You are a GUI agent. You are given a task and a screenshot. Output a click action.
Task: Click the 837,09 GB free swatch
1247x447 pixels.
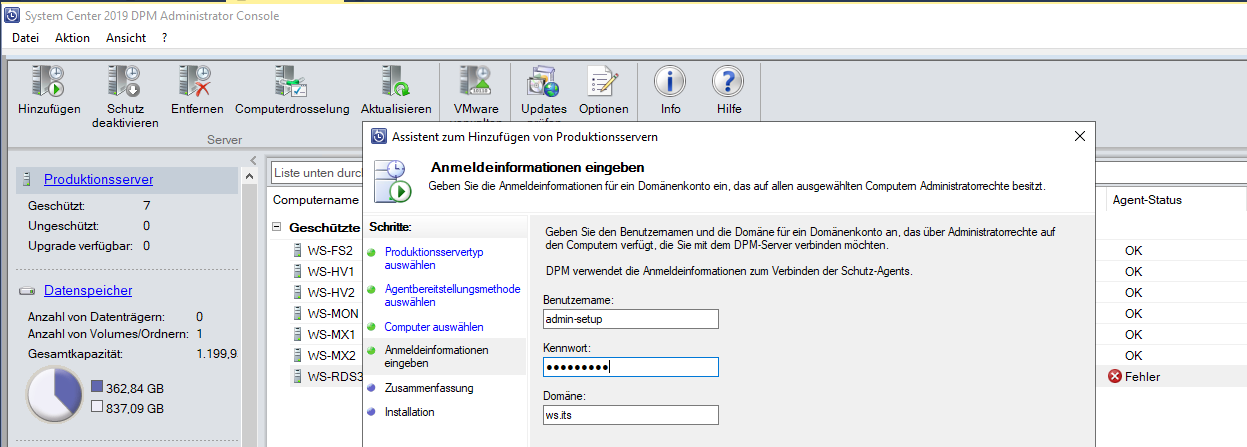pyautogui.click(x=96, y=408)
